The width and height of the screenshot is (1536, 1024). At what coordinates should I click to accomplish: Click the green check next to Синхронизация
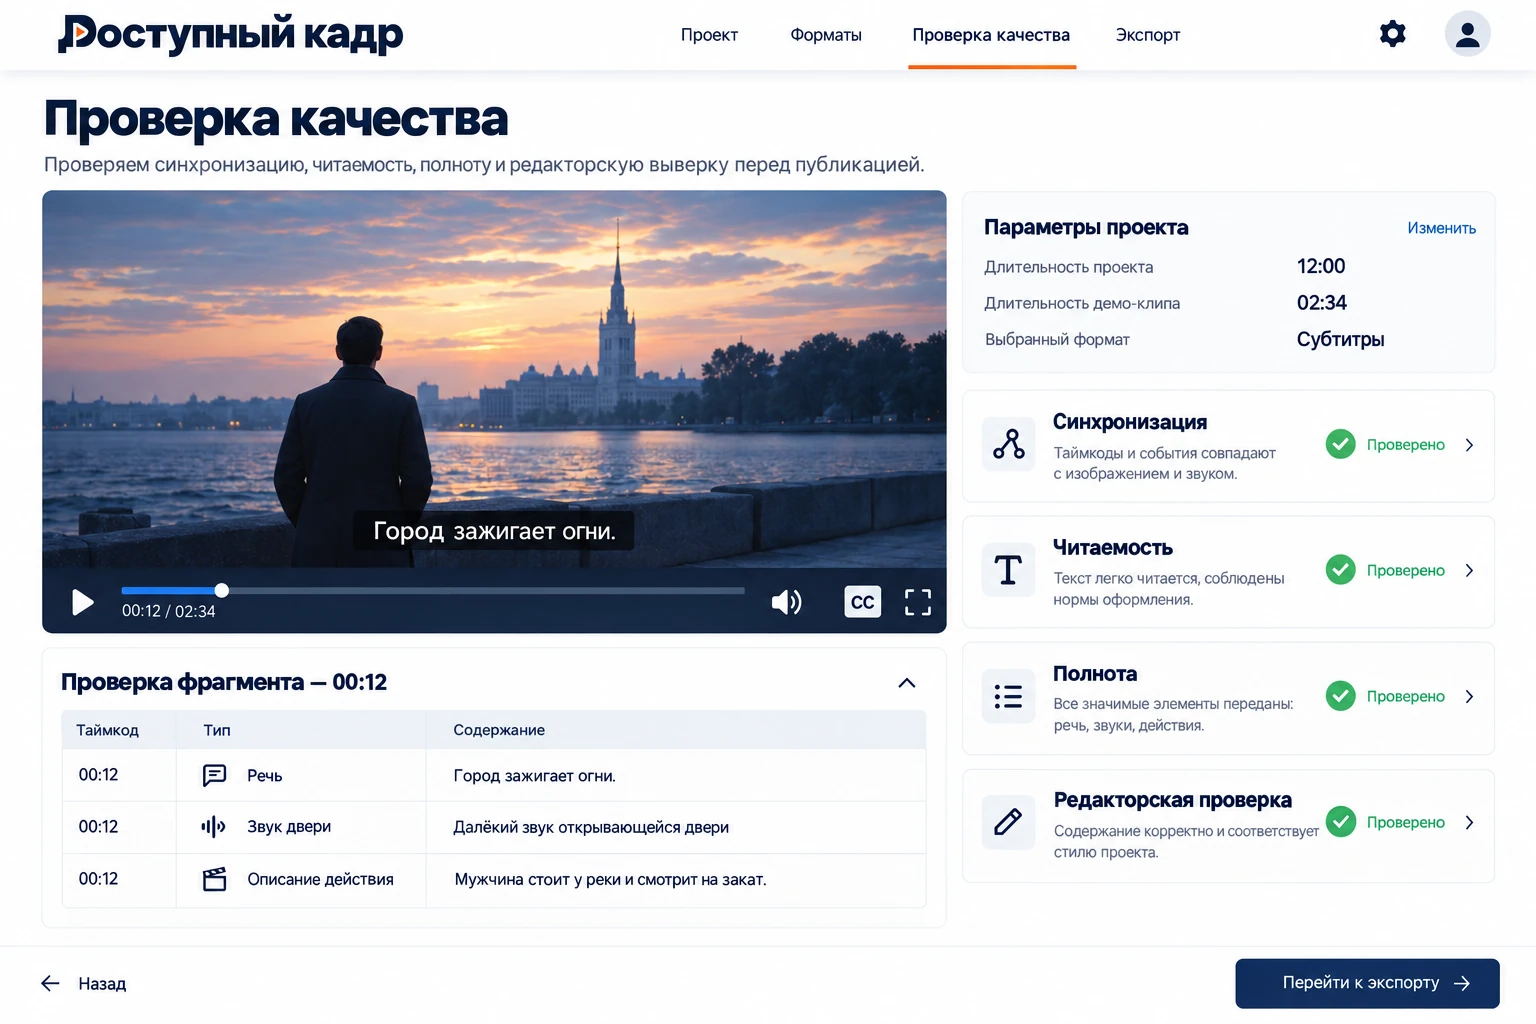(1340, 444)
